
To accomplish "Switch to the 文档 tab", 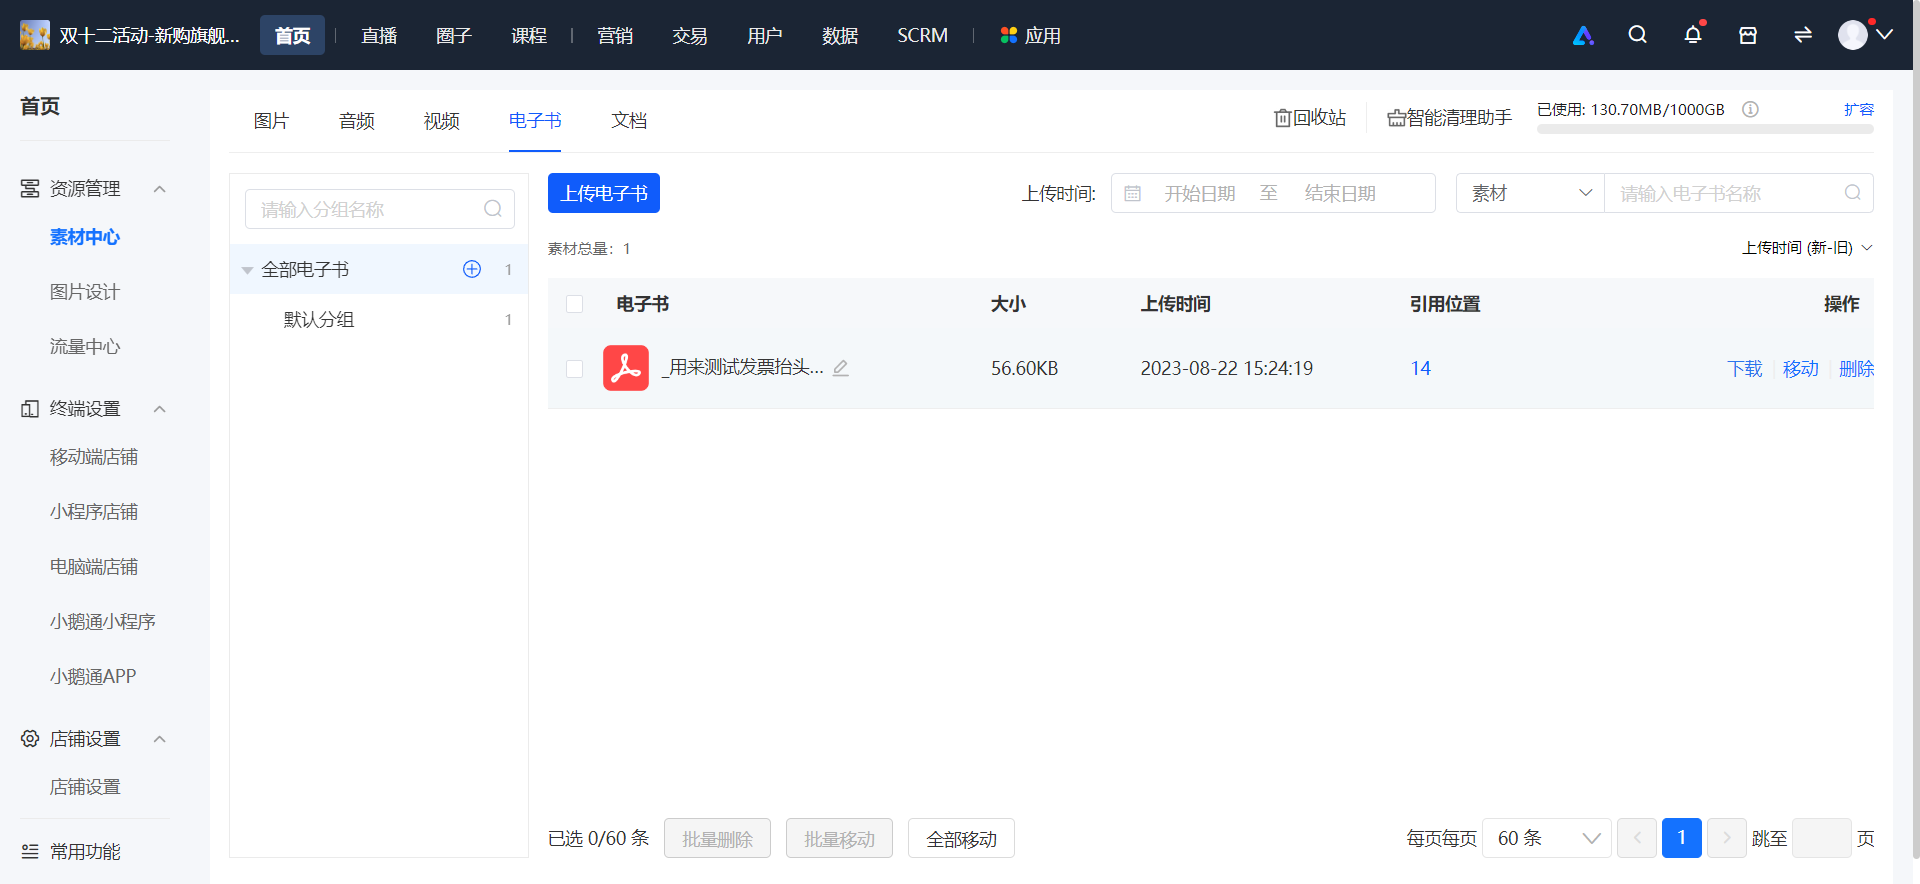I will (629, 121).
